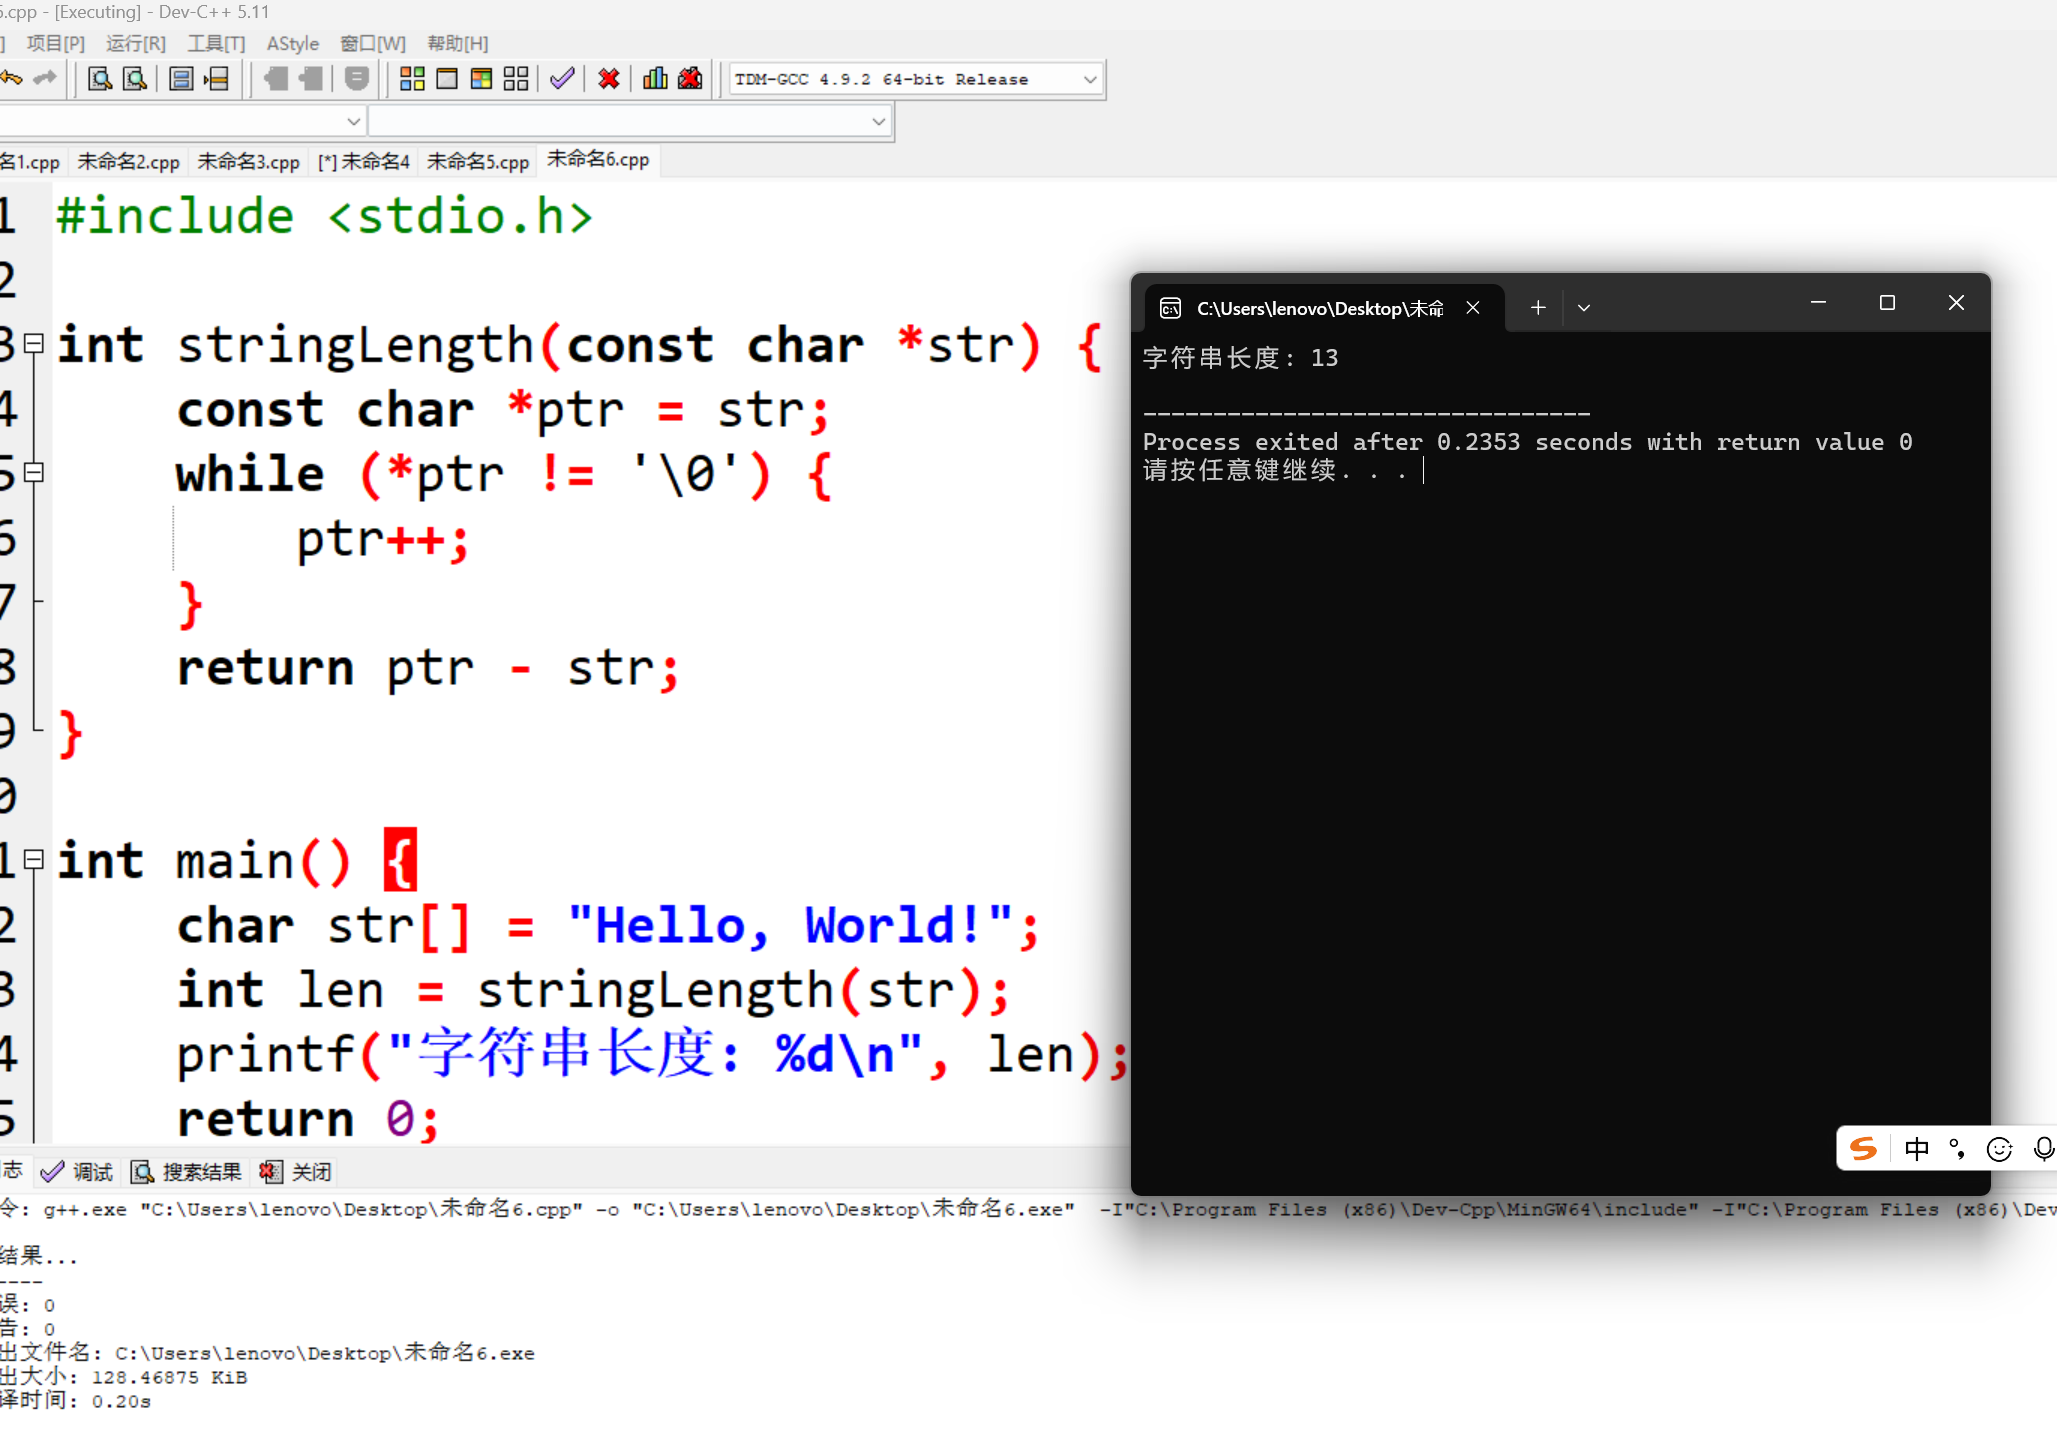Expand the terminal new tab dropdown chevron

[1584, 308]
